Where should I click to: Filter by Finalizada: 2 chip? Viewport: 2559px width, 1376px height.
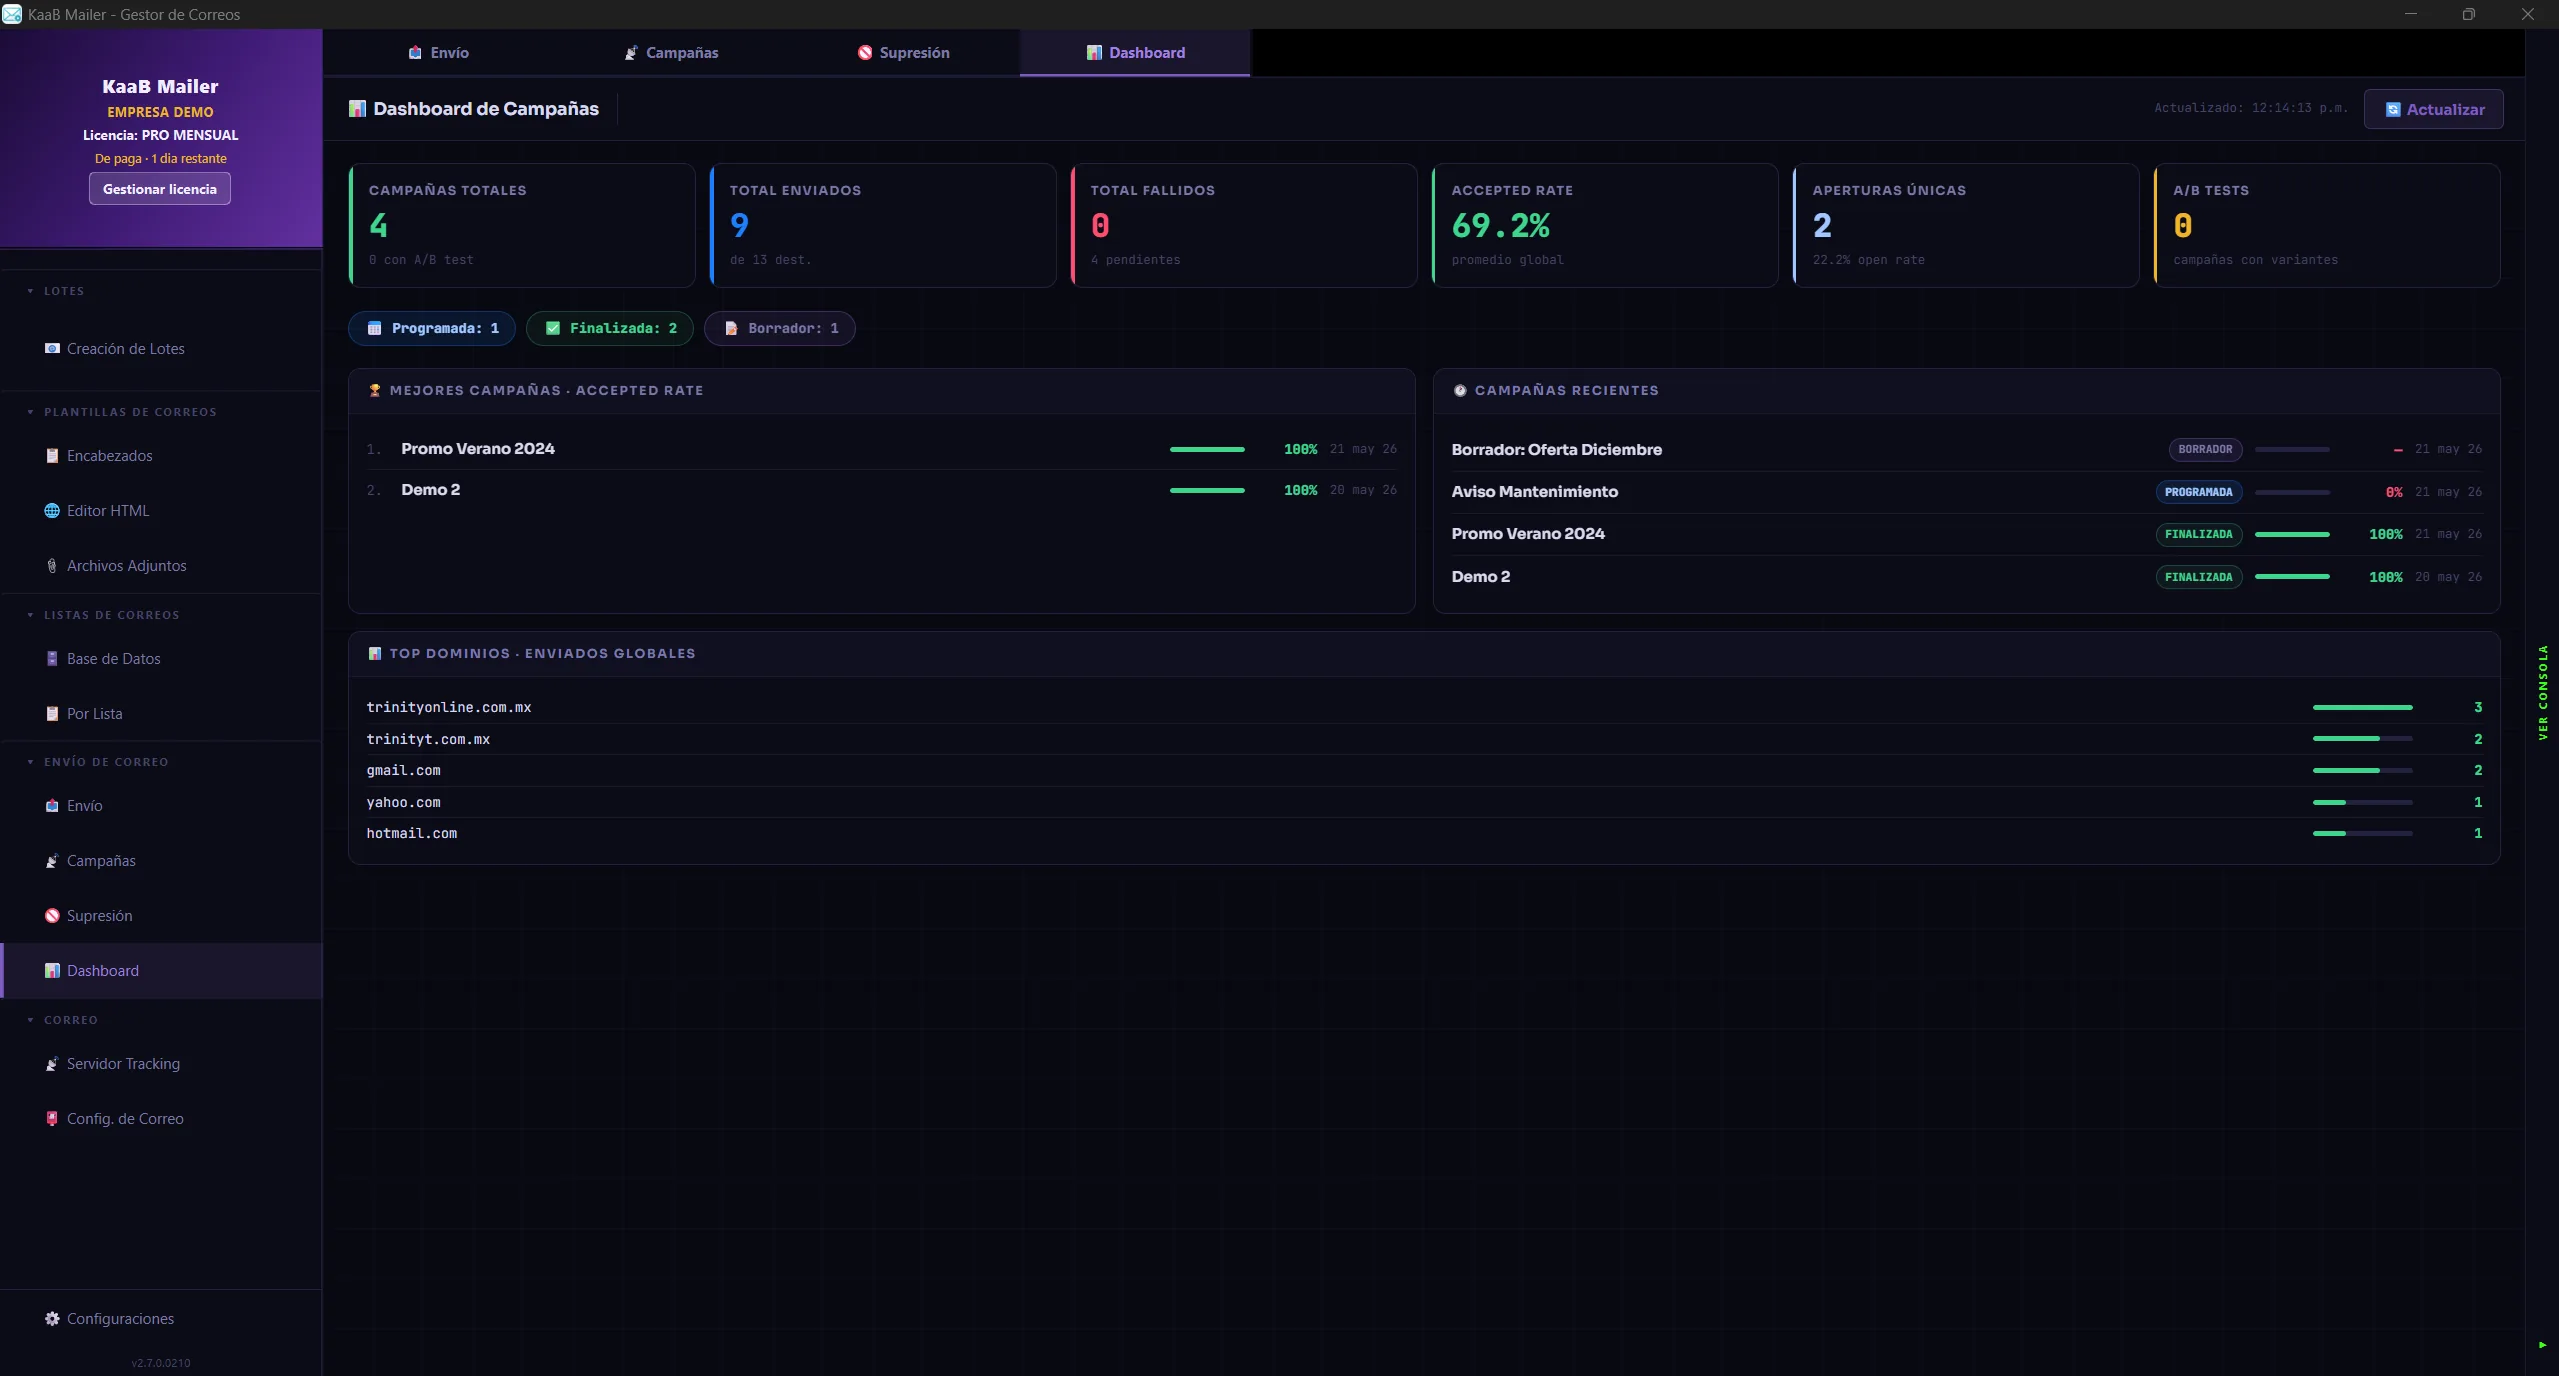(610, 329)
